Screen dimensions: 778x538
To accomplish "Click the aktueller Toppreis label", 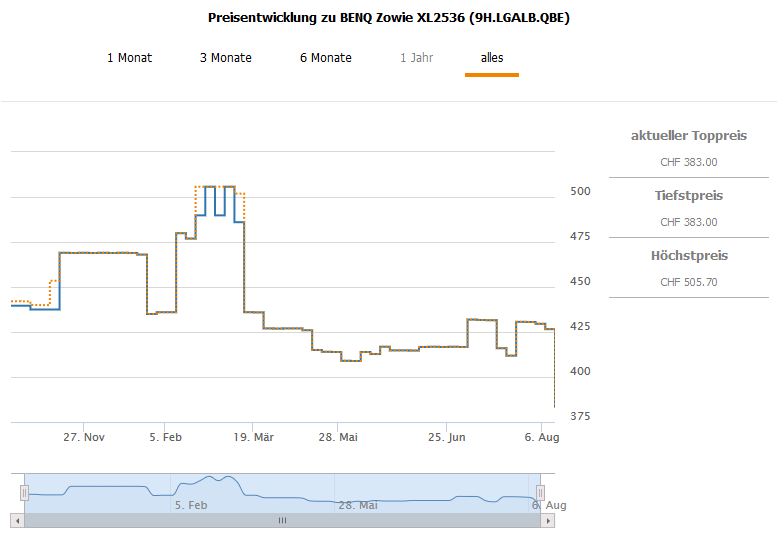I will [x=689, y=136].
